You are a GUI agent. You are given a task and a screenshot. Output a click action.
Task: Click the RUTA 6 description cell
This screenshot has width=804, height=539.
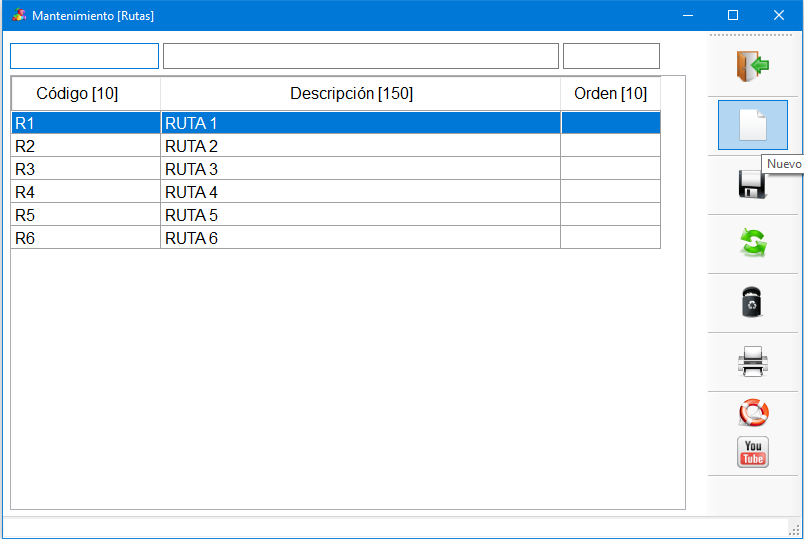tap(360, 238)
